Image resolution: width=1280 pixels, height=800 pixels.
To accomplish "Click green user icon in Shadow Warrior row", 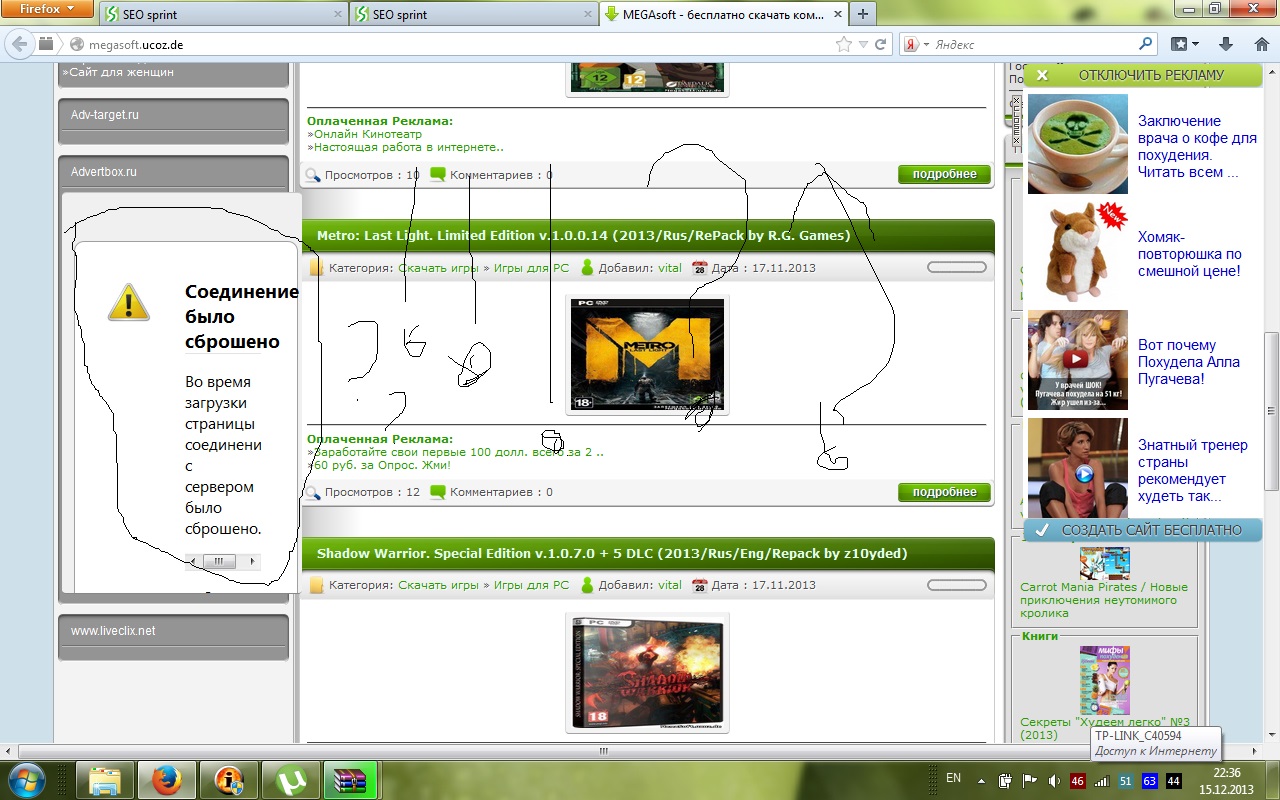I will 588,585.
